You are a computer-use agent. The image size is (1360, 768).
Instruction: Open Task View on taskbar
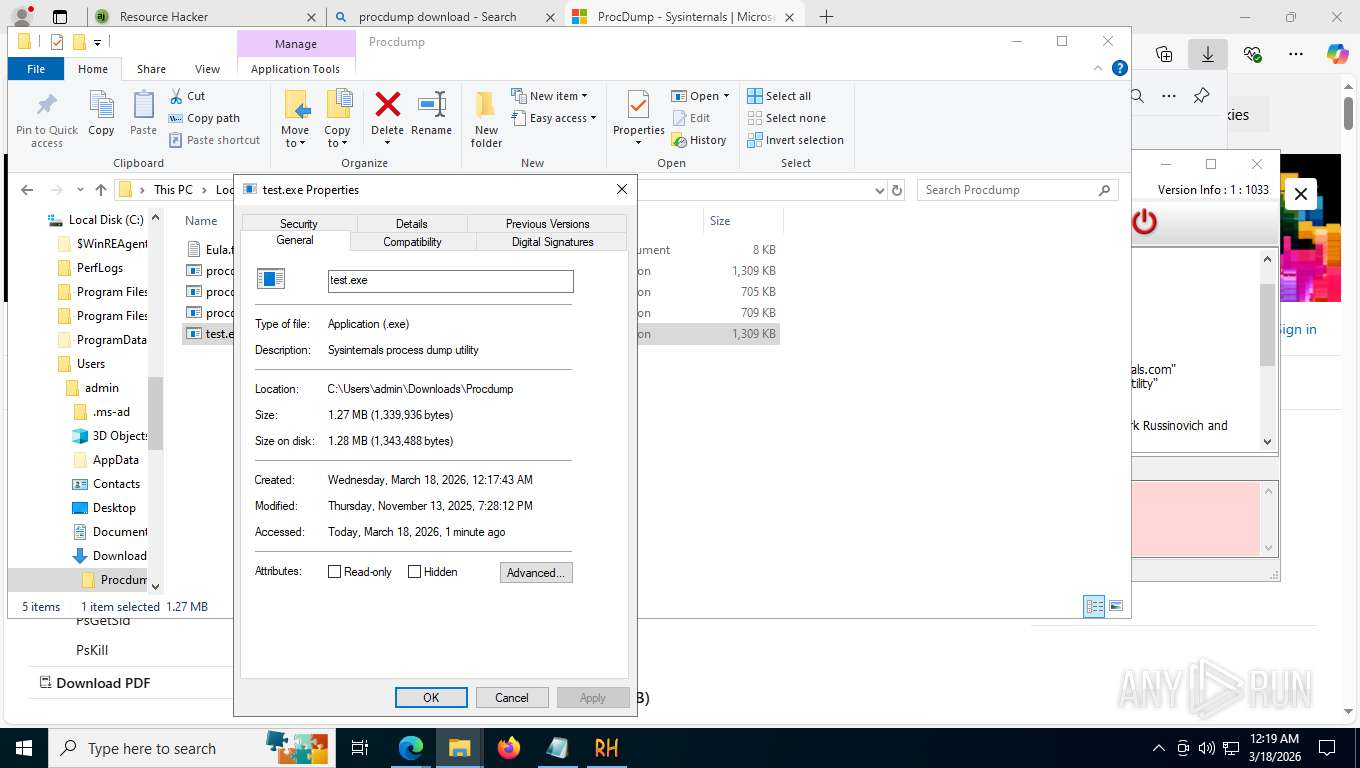361,748
